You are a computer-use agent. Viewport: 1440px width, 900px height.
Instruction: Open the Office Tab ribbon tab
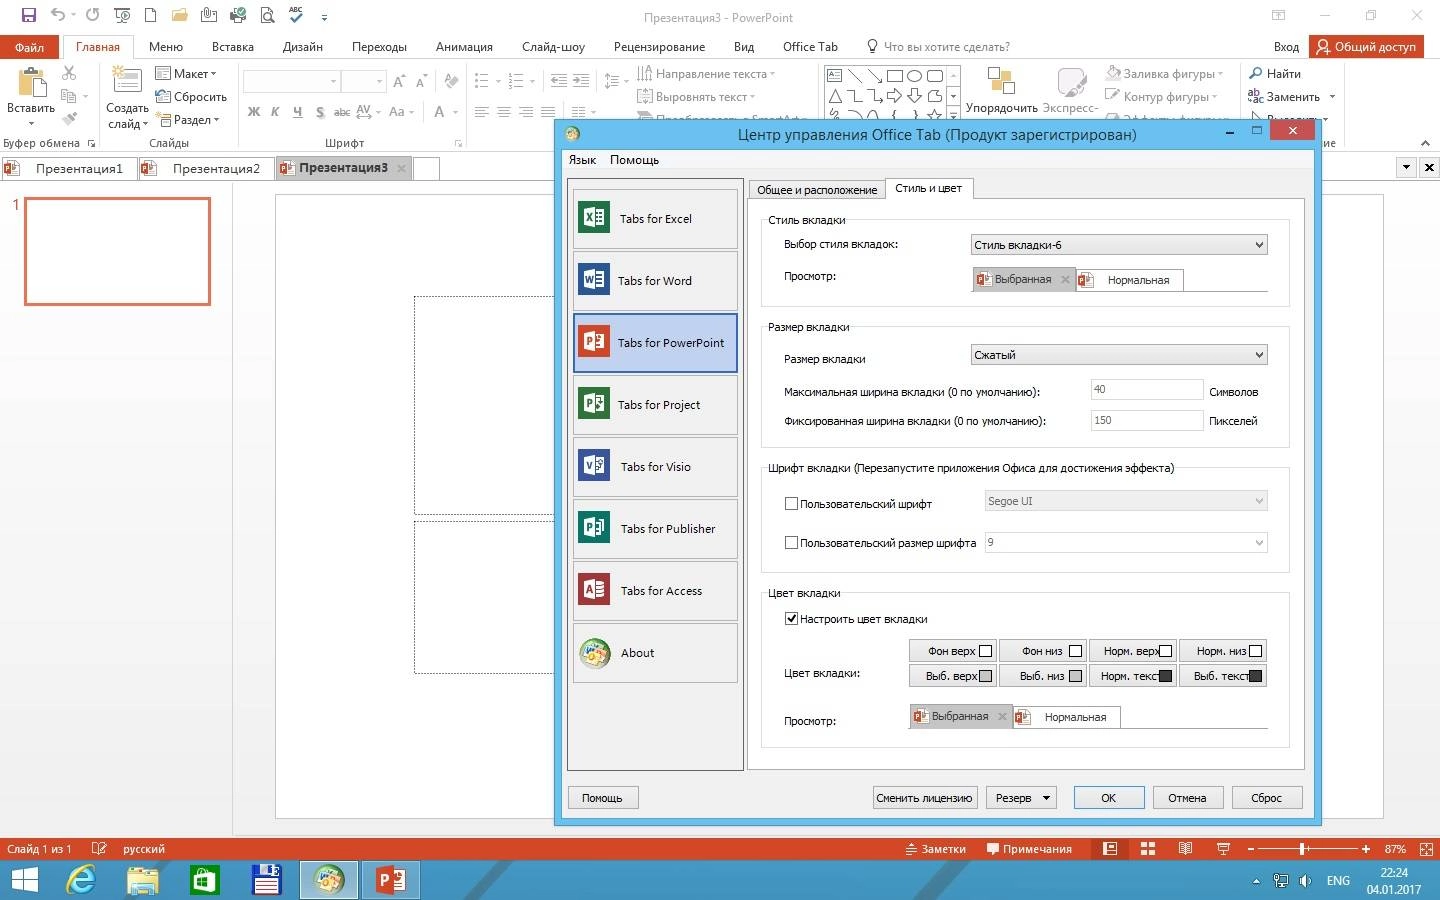810,46
